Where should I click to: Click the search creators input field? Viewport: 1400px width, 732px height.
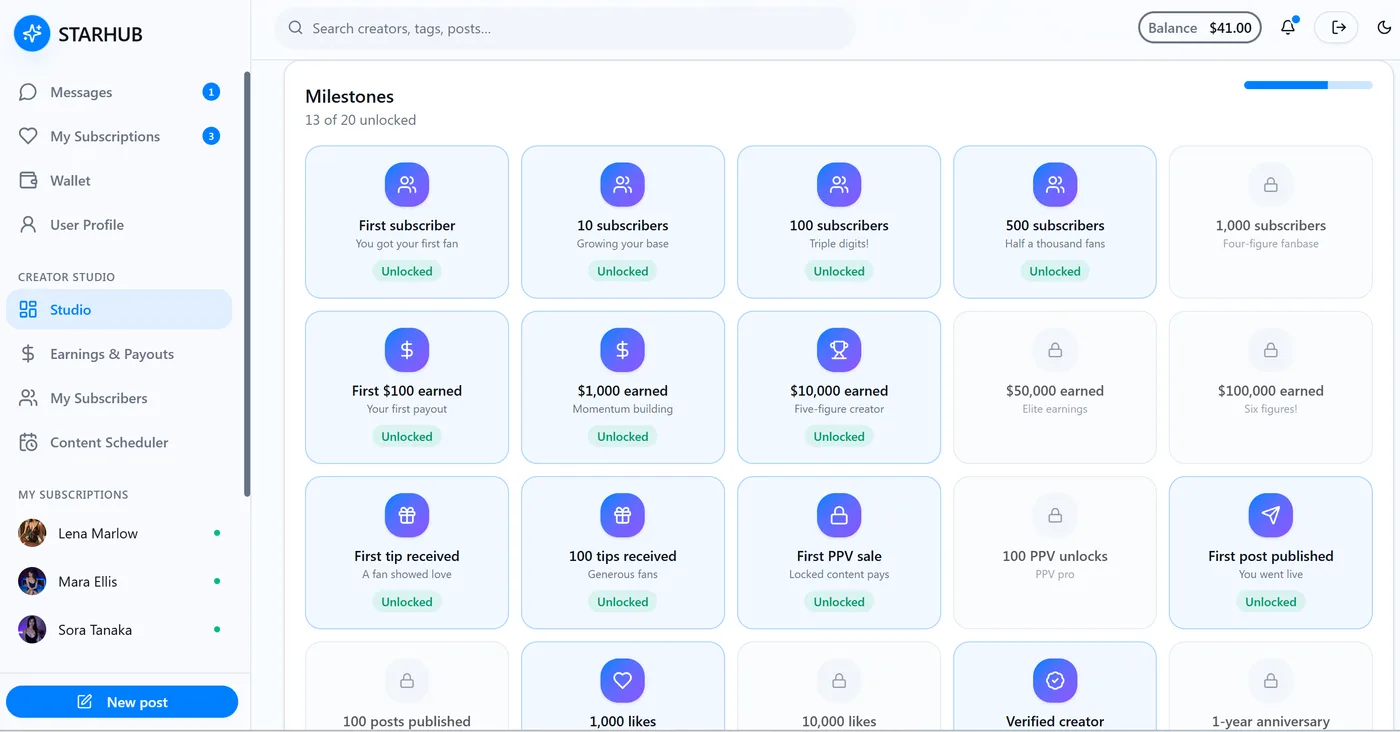click(565, 28)
